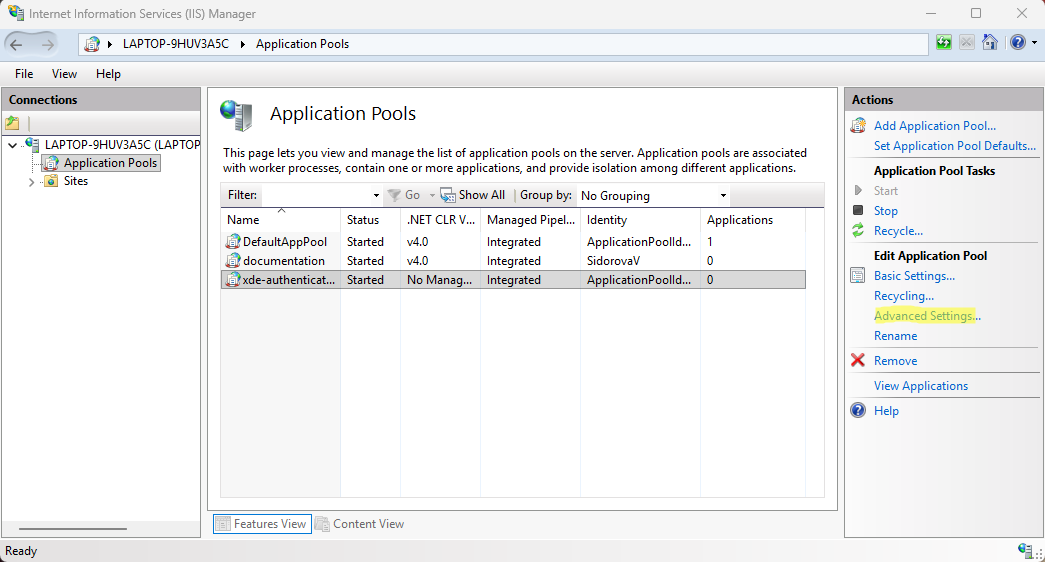Click the Show All icon in filter bar
The height and width of the screenshot is (562, 1045).
point(447,195)
